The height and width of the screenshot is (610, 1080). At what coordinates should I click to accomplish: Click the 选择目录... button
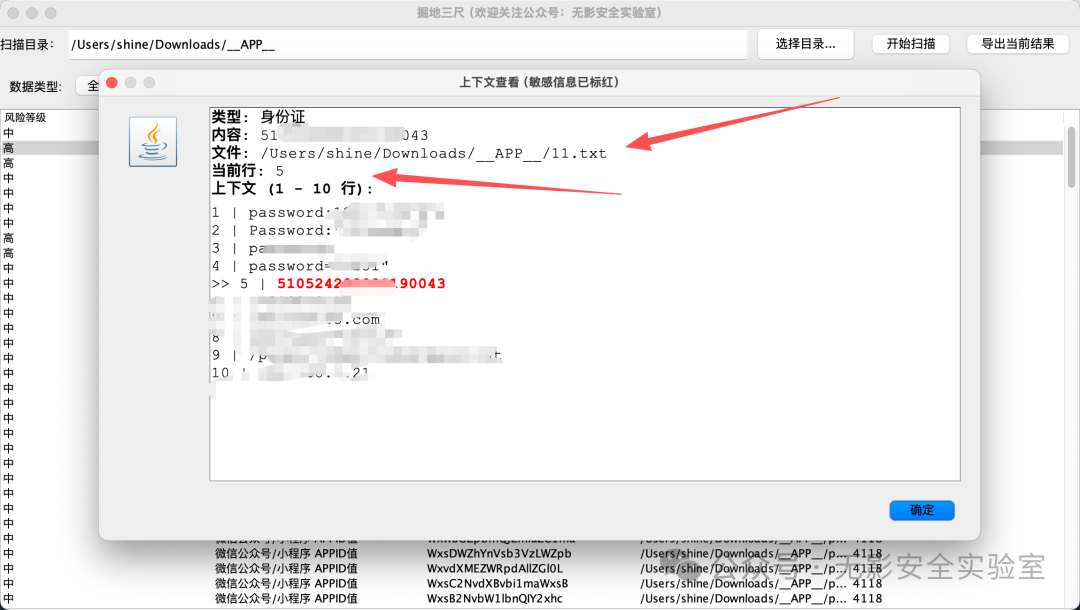pos(805,44)
